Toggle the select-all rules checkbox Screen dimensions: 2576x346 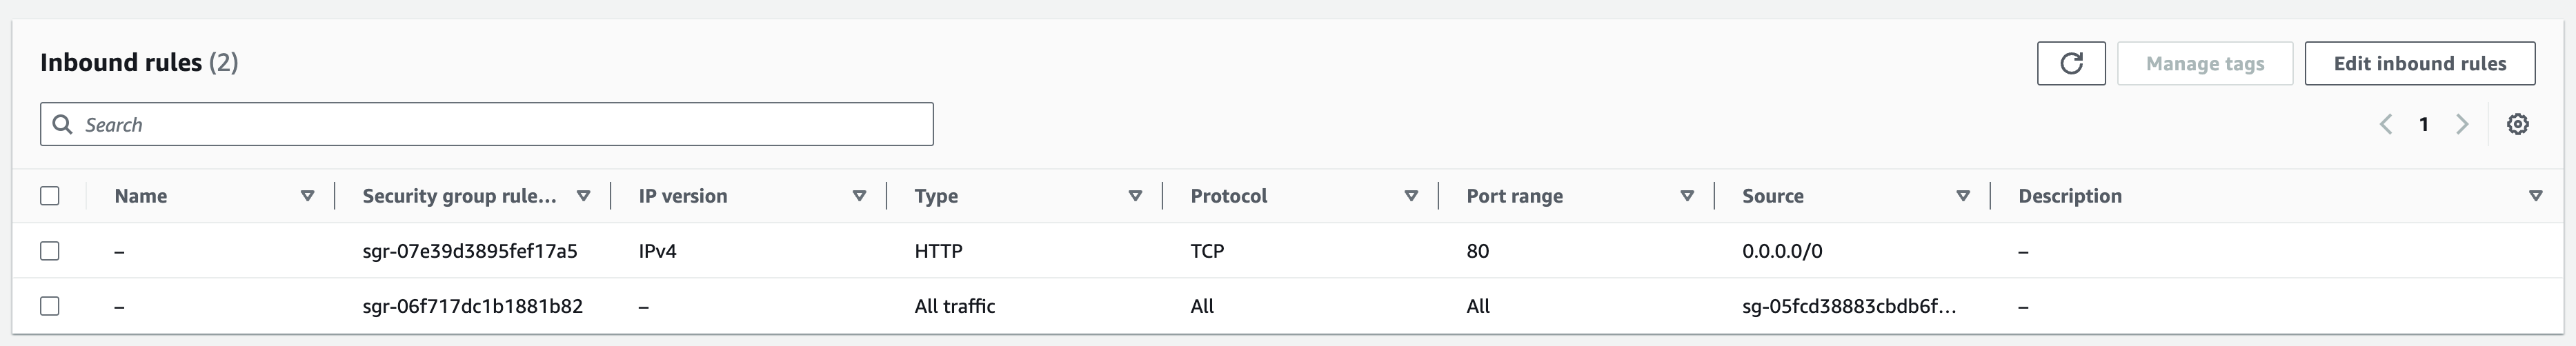(x=50, y=196)
